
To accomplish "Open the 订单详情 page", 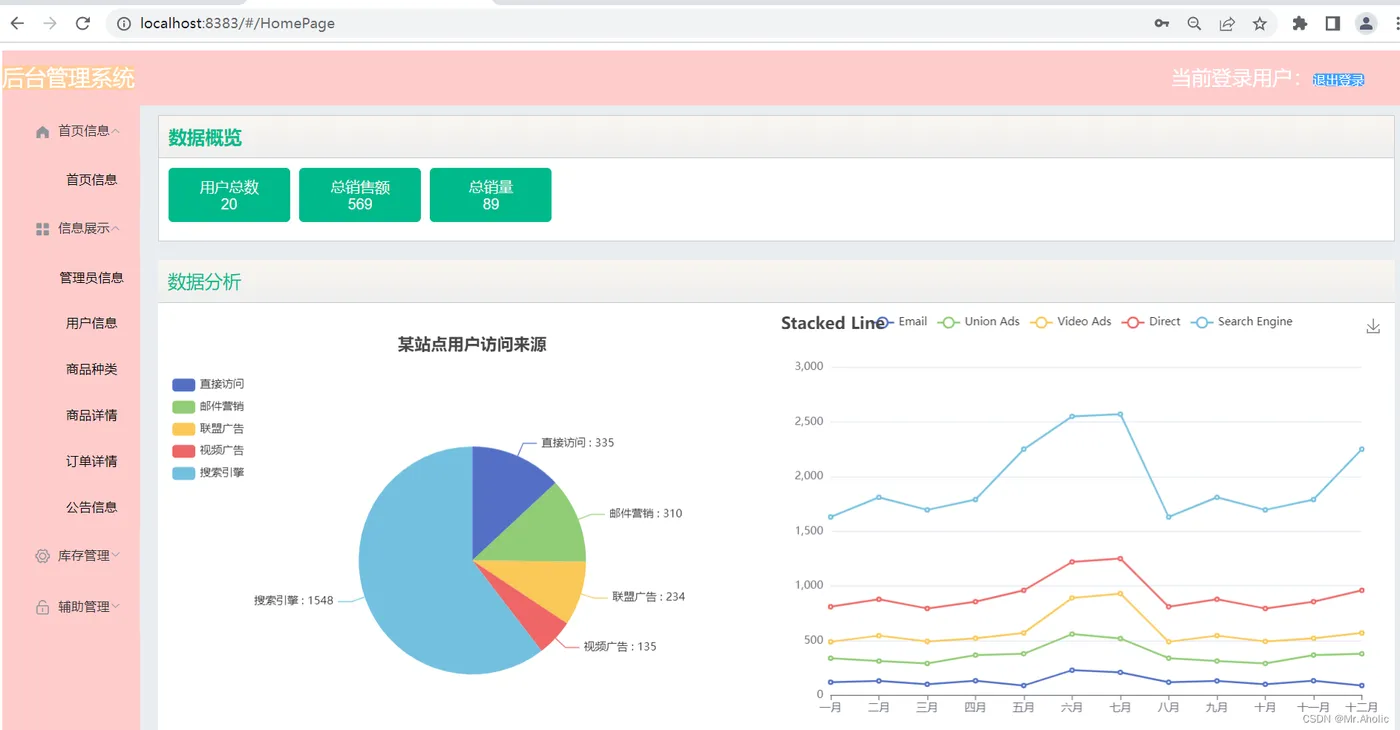I will point(91,461).
